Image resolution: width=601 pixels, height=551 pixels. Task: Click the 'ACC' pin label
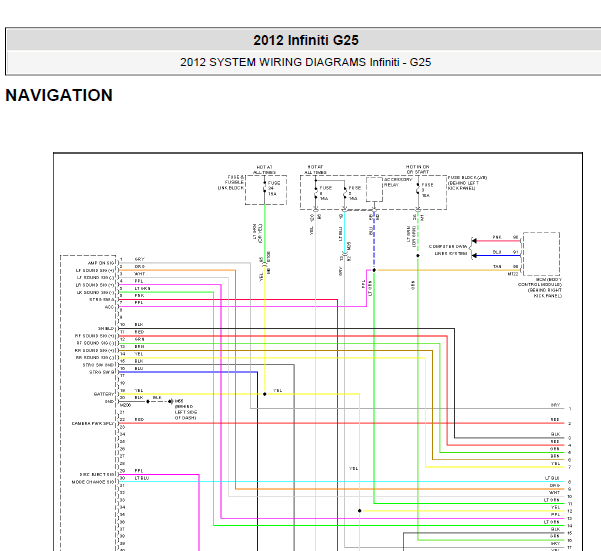109,307
